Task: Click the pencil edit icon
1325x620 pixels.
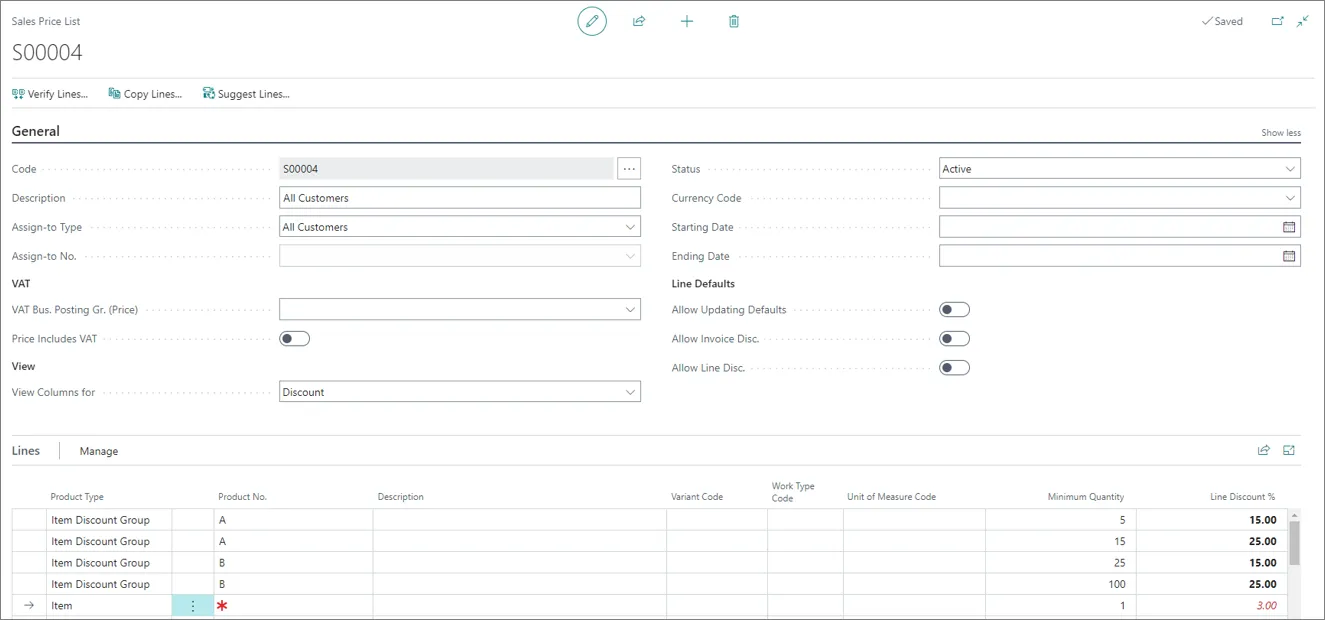Action: (x=592, y=21)
